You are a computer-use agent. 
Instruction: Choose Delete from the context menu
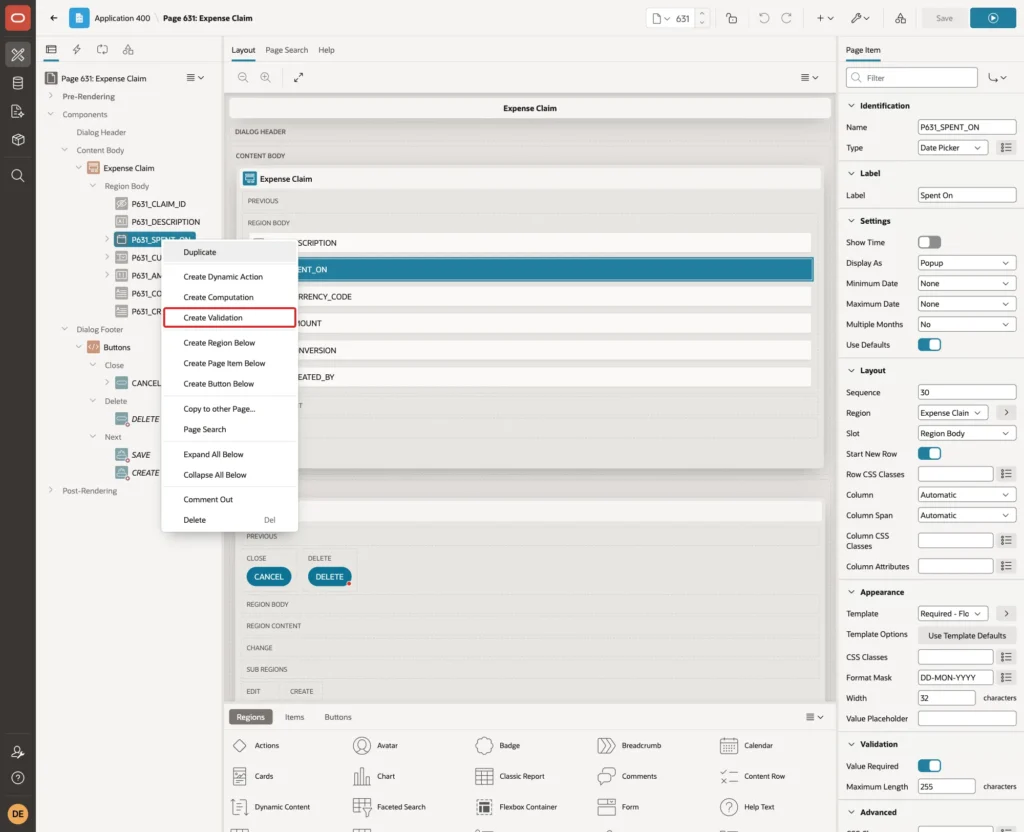[x=230, y=520]
